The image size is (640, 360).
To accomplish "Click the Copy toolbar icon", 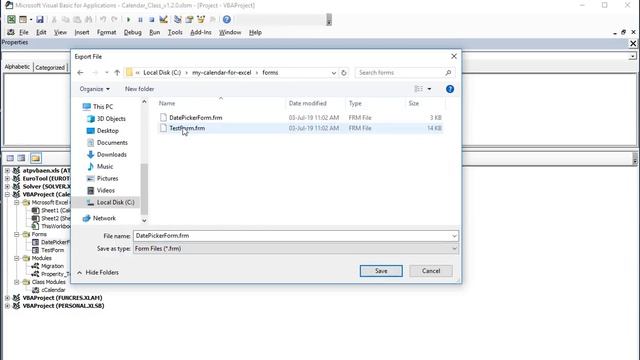I will (65, 19).
